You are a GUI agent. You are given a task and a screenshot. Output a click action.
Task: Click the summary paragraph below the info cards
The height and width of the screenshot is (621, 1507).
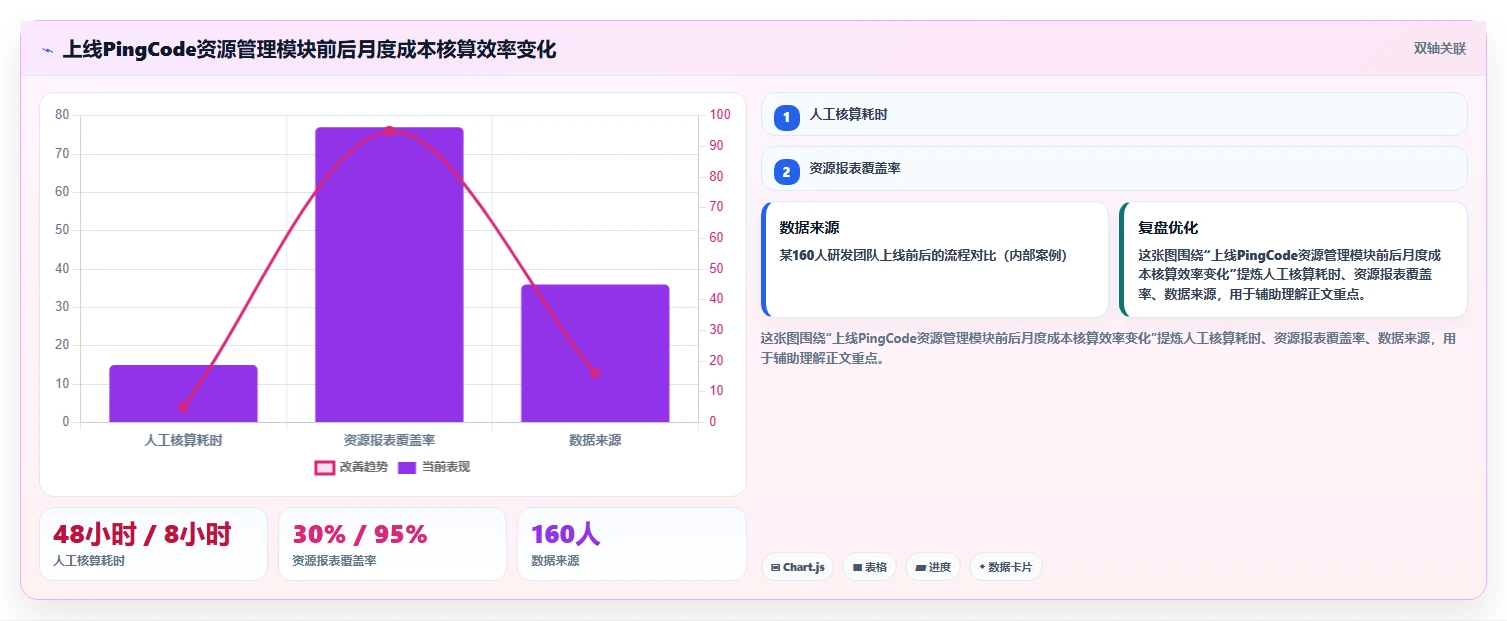click(1109, 348)
